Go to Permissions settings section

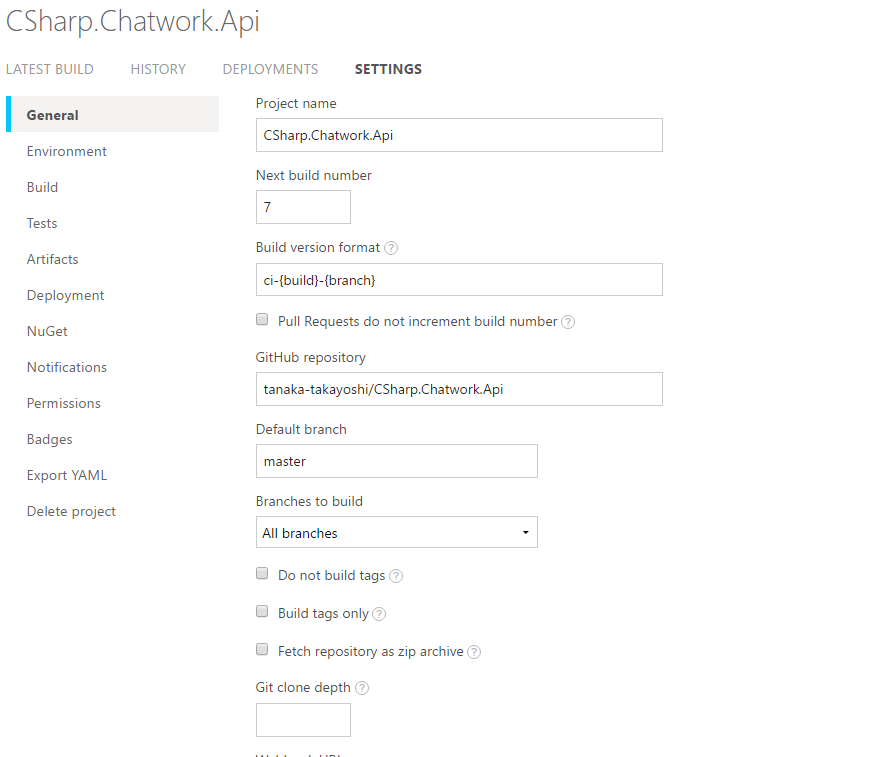(x=64, y=403)
